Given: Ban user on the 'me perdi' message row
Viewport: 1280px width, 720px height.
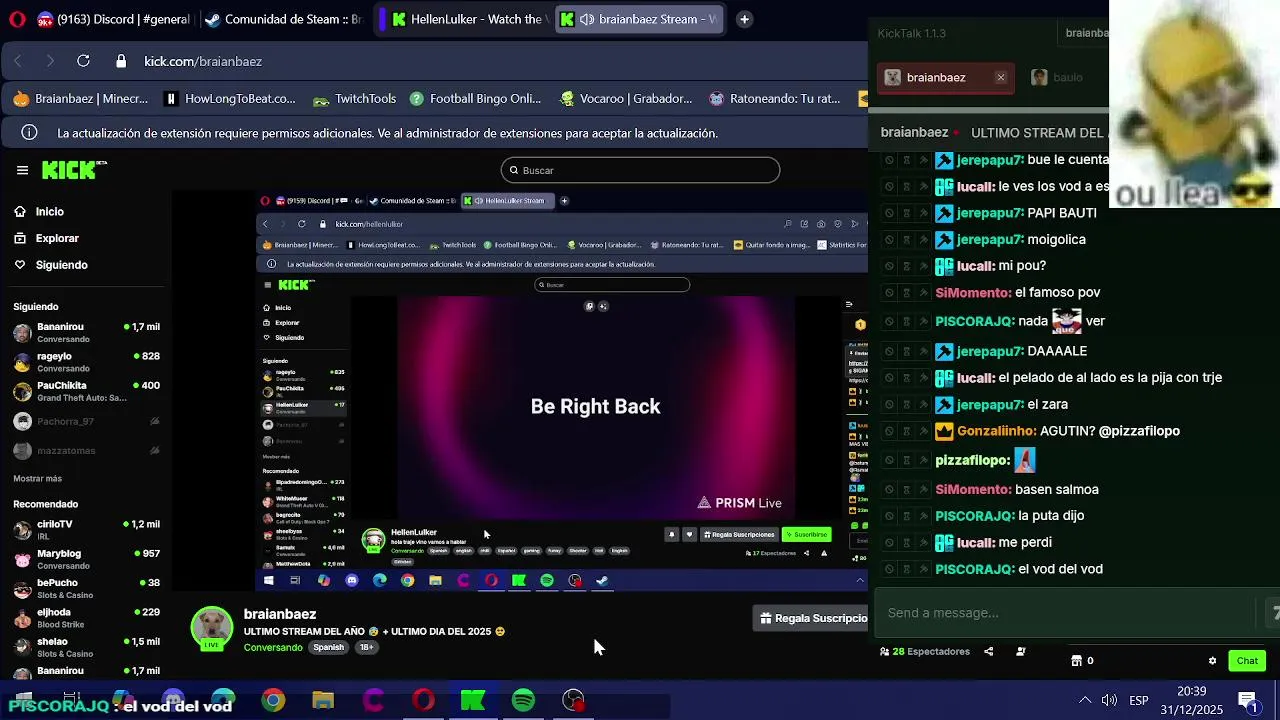Looking at the screenshot, I should [x=889, y=543].
